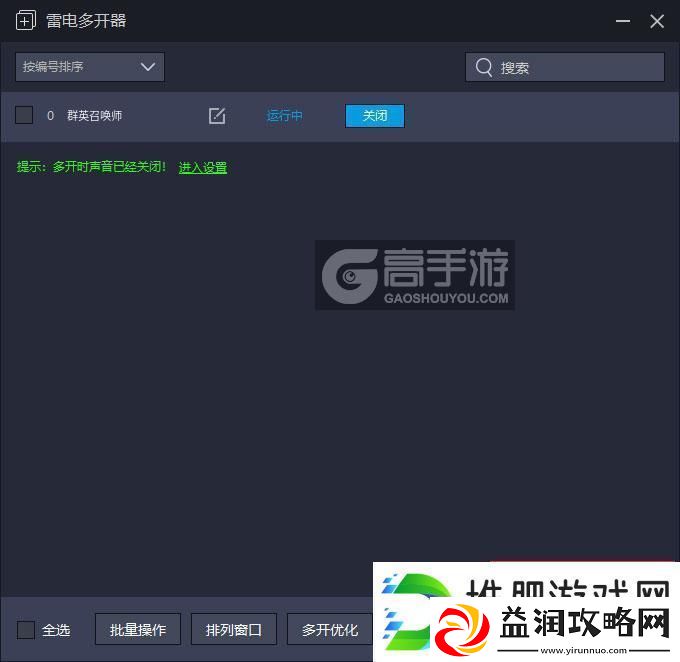Minimize the 雷电多开器 window
The height and width of the screenshot is (662, 680).
pos(623,21)
